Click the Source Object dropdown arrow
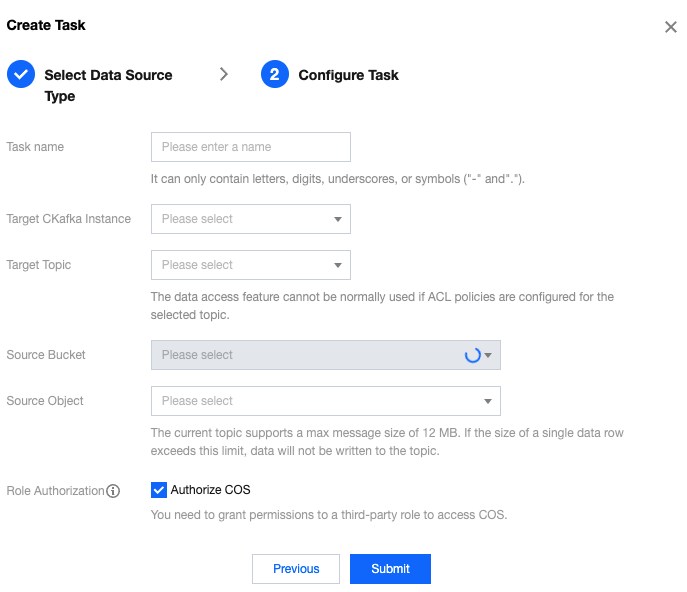 pos(488,402)
